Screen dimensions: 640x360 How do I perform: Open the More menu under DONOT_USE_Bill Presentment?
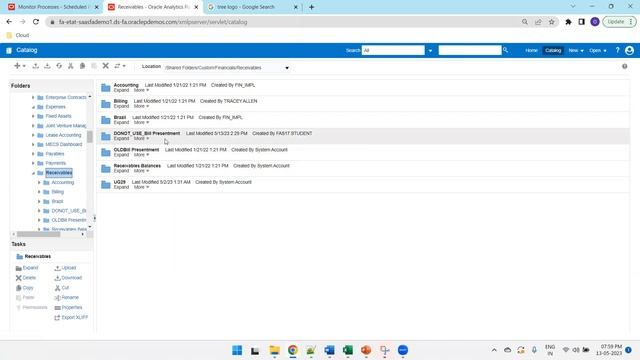[x=141, y=138]
